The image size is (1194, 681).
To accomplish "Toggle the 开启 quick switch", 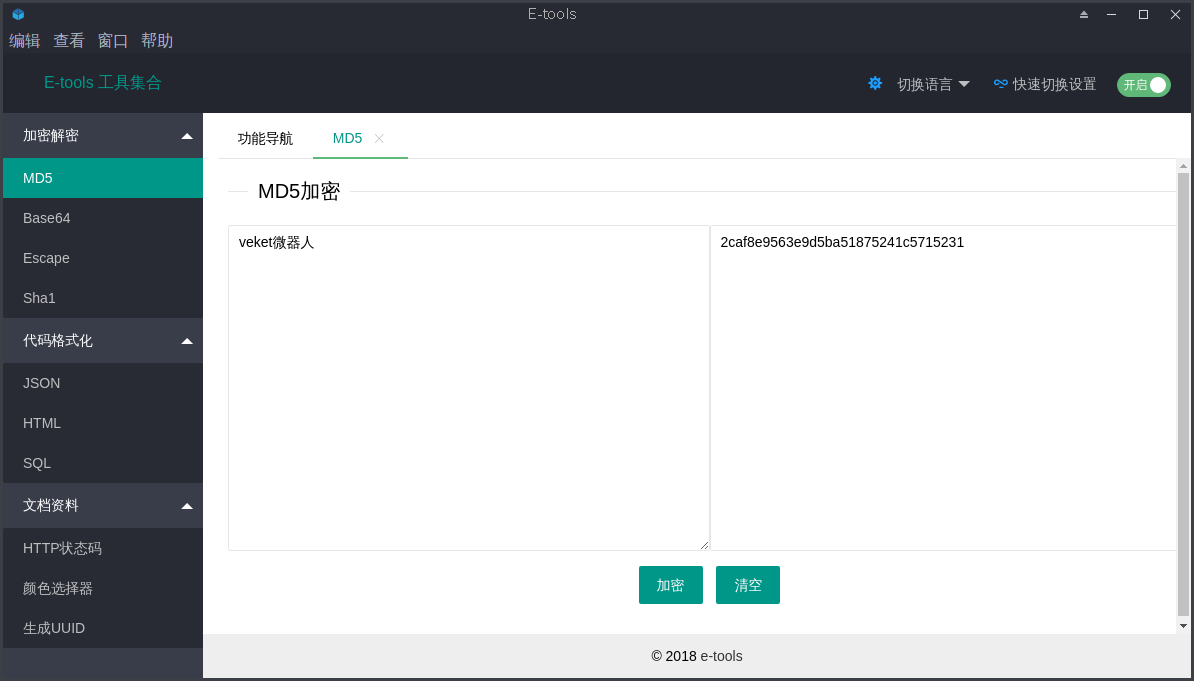I will pyautogui.click(x=1143, y=85).
